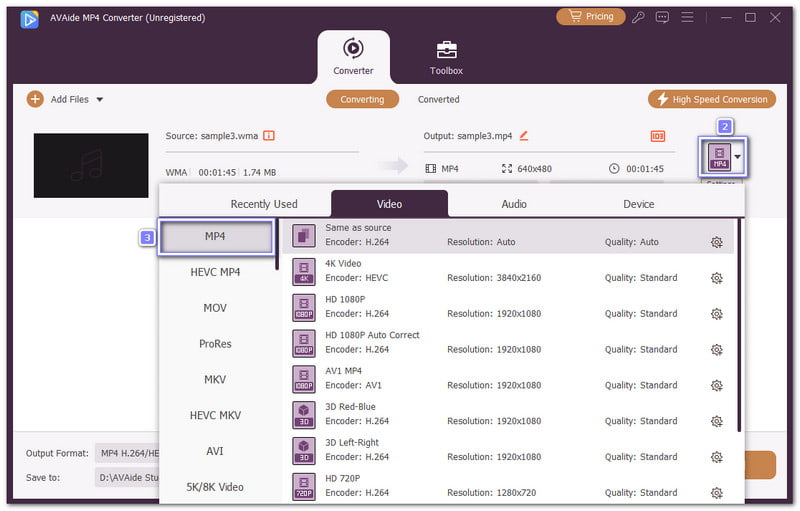Click the source info icon beside sample3.wma
The image size is (800, 511).
269,136
